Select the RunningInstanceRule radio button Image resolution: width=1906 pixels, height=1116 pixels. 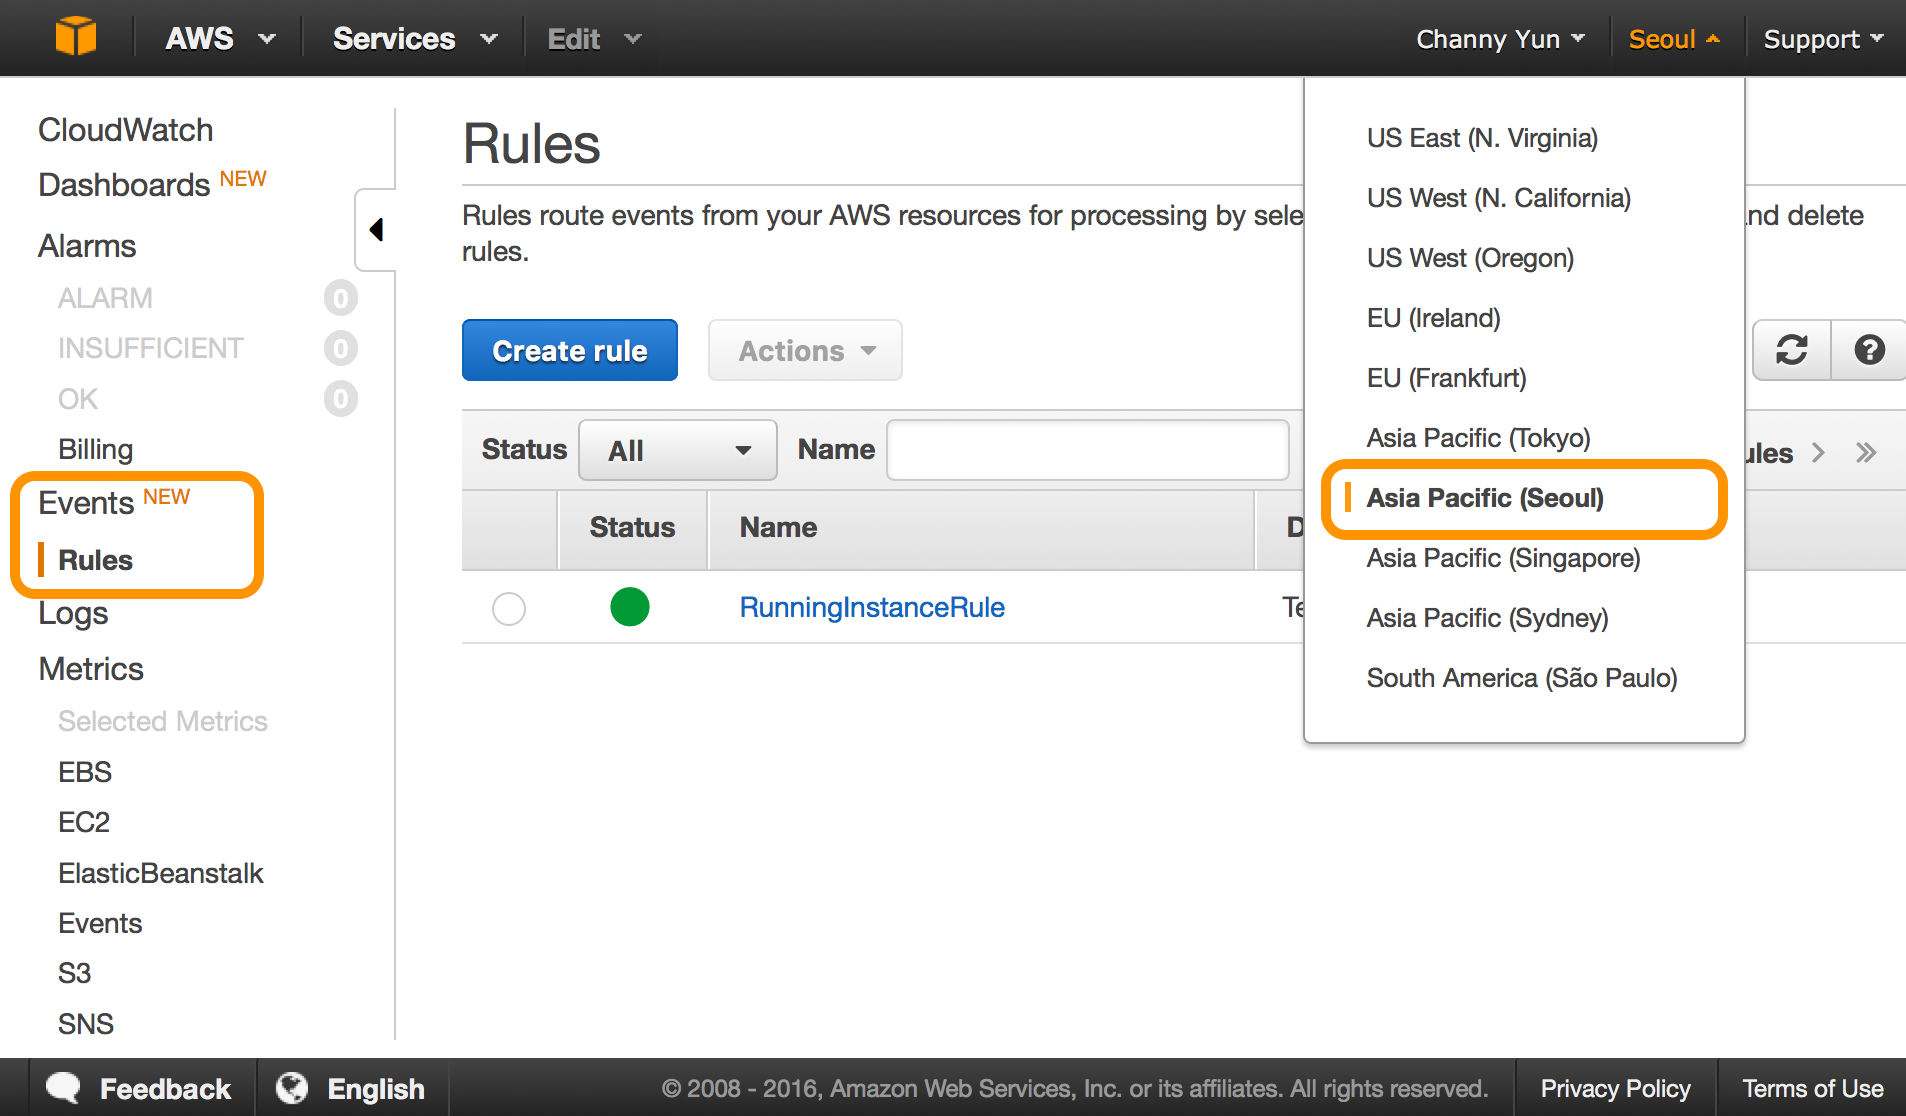tap(509, 608)
